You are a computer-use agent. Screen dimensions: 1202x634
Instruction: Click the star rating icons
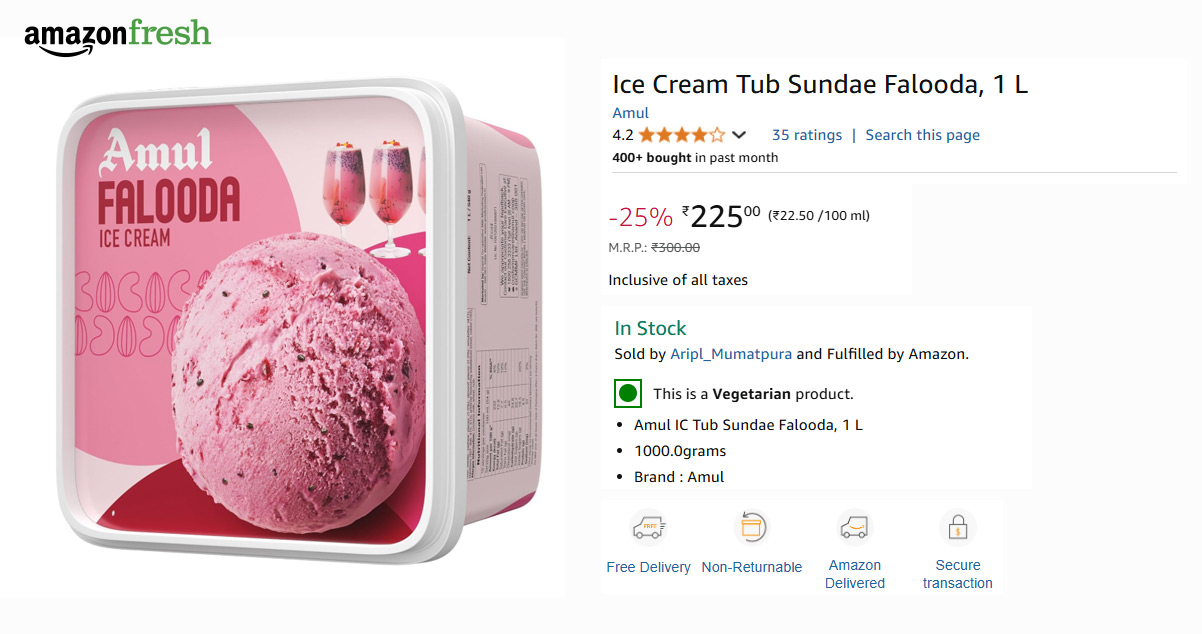(682, 135)
